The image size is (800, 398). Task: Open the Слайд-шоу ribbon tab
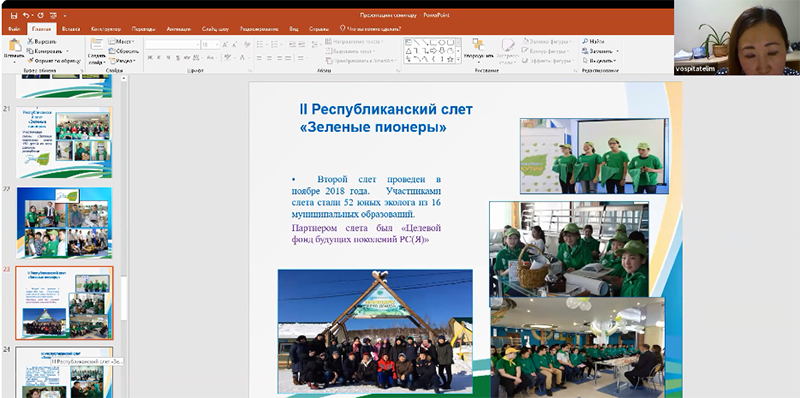pos(215,29)
